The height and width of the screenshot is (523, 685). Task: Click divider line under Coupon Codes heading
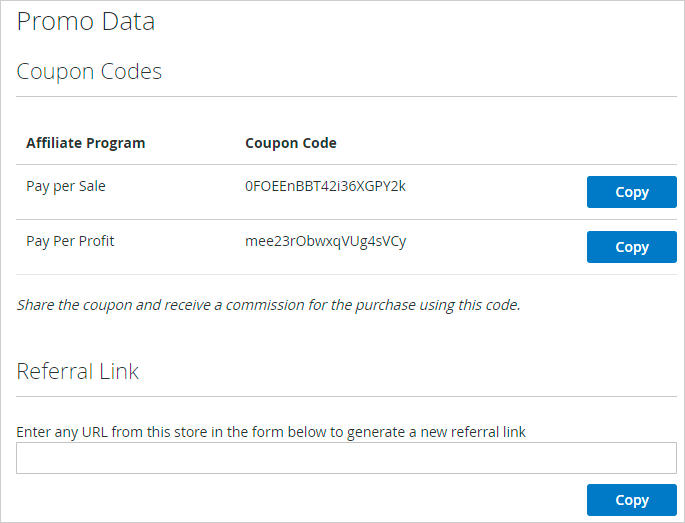click(x=346, y=97)
